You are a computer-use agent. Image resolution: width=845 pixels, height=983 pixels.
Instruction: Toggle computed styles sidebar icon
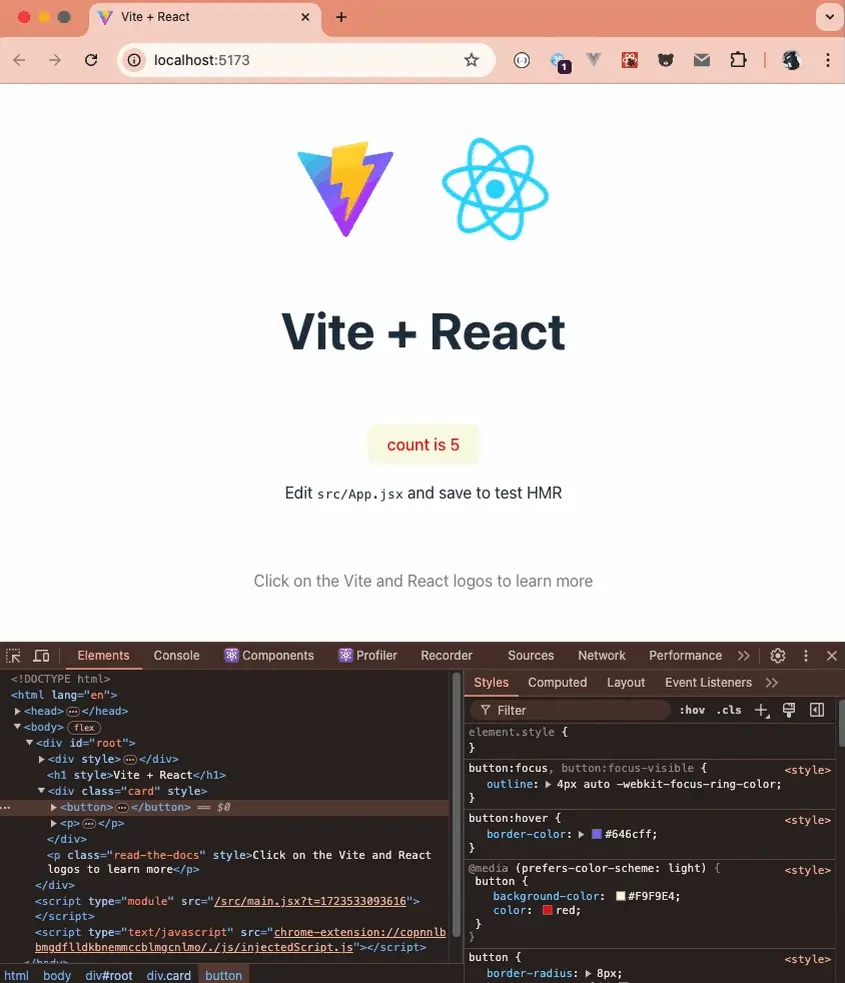pos(817,710)
